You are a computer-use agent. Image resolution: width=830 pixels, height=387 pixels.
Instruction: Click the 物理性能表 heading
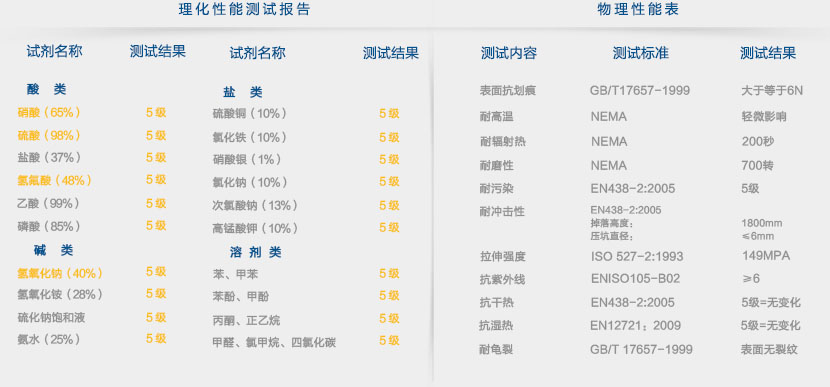638,10
